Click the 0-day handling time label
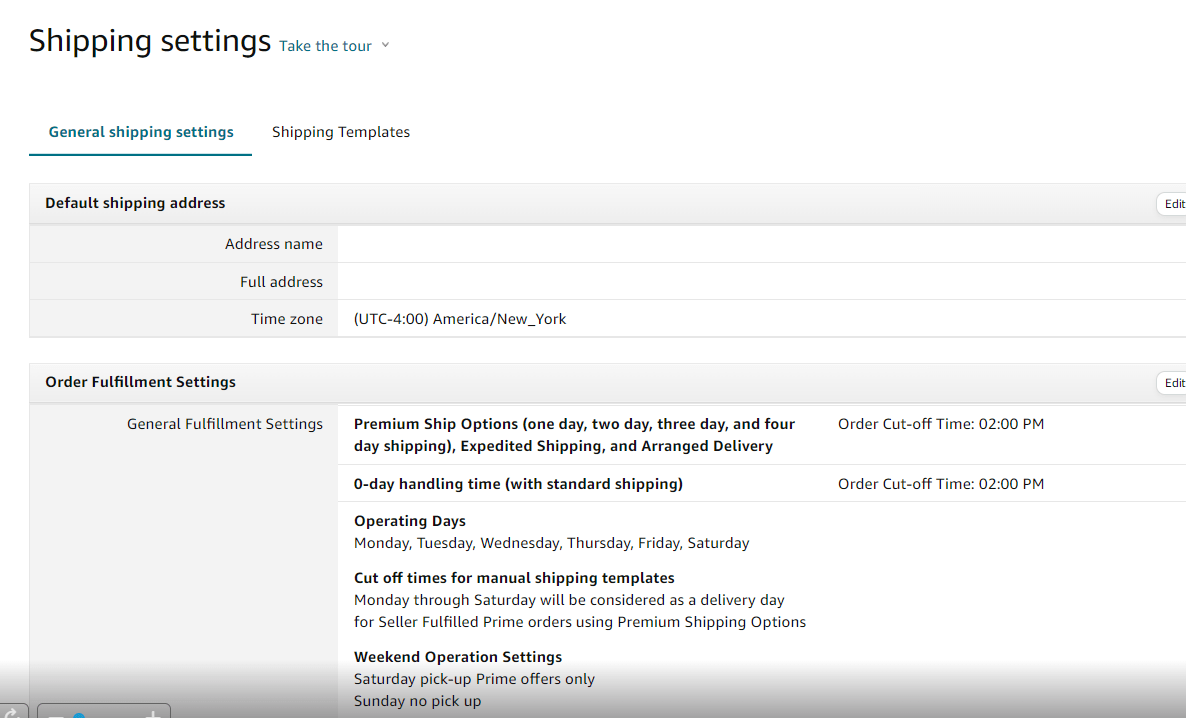1186x718 pixels. (517, 483)
